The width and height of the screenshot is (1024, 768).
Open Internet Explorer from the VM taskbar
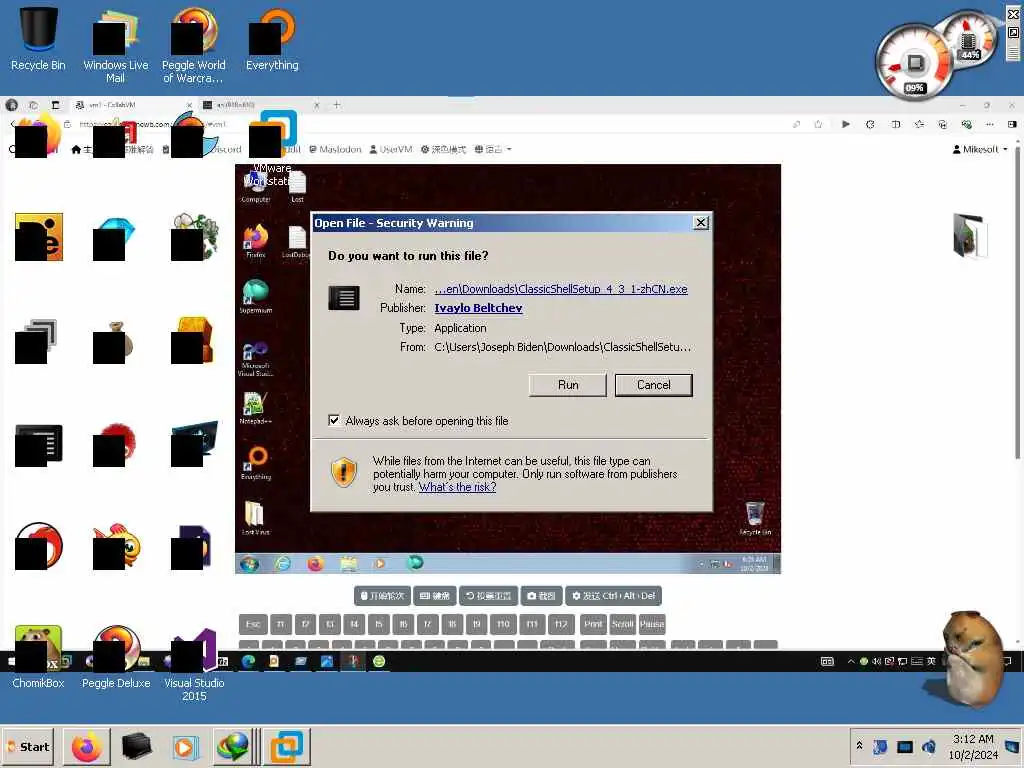pyautogui.click(x=282, y=563)
